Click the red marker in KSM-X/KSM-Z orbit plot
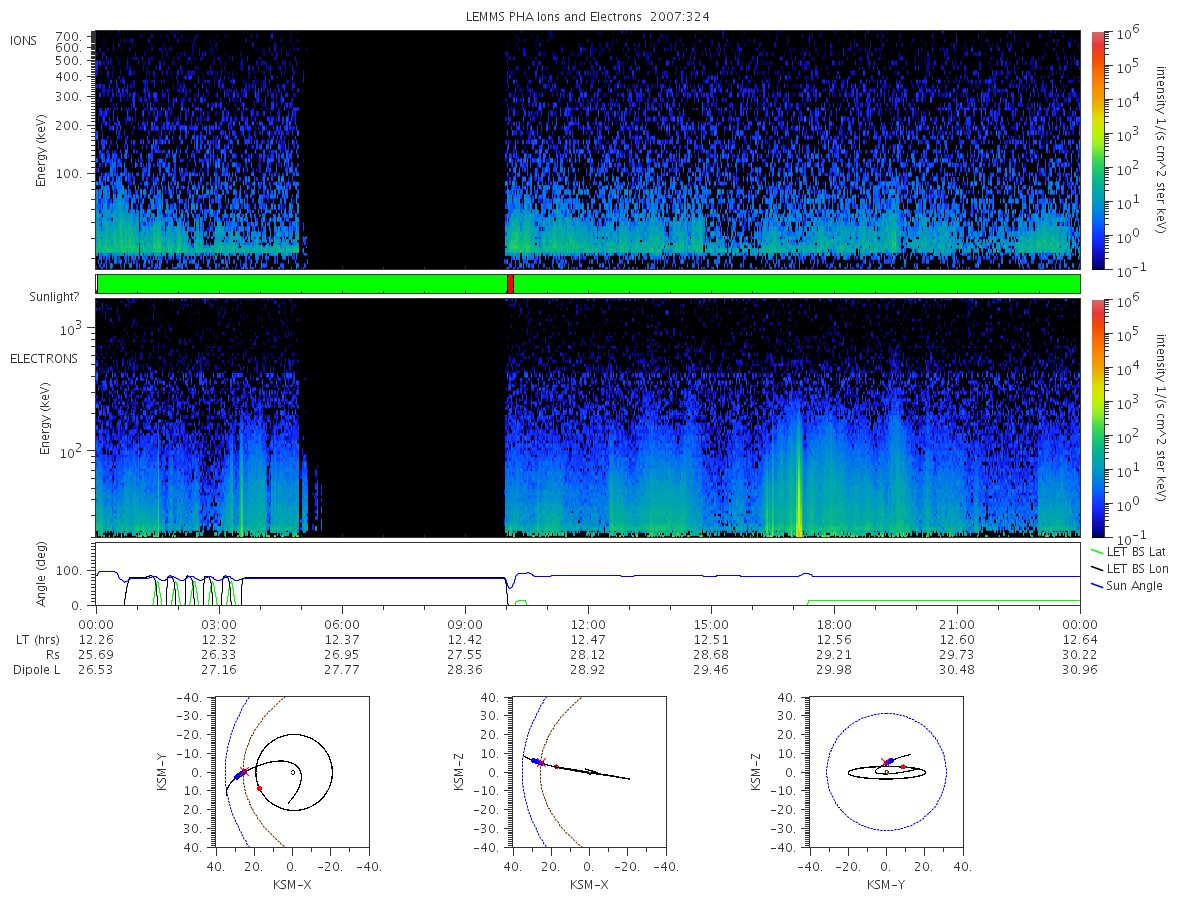Image resolution: width=1200 pixels, height=900 pixels. tap(556, 767)
